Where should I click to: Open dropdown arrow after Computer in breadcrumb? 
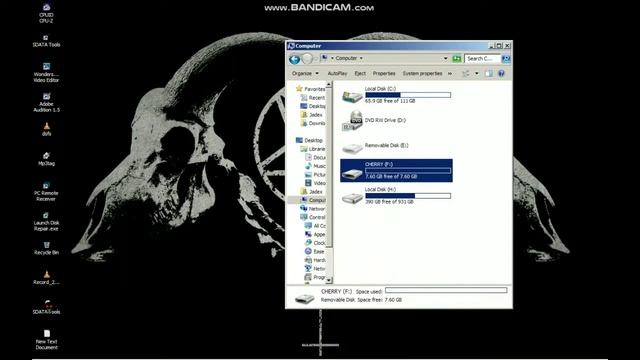(361, 58)
